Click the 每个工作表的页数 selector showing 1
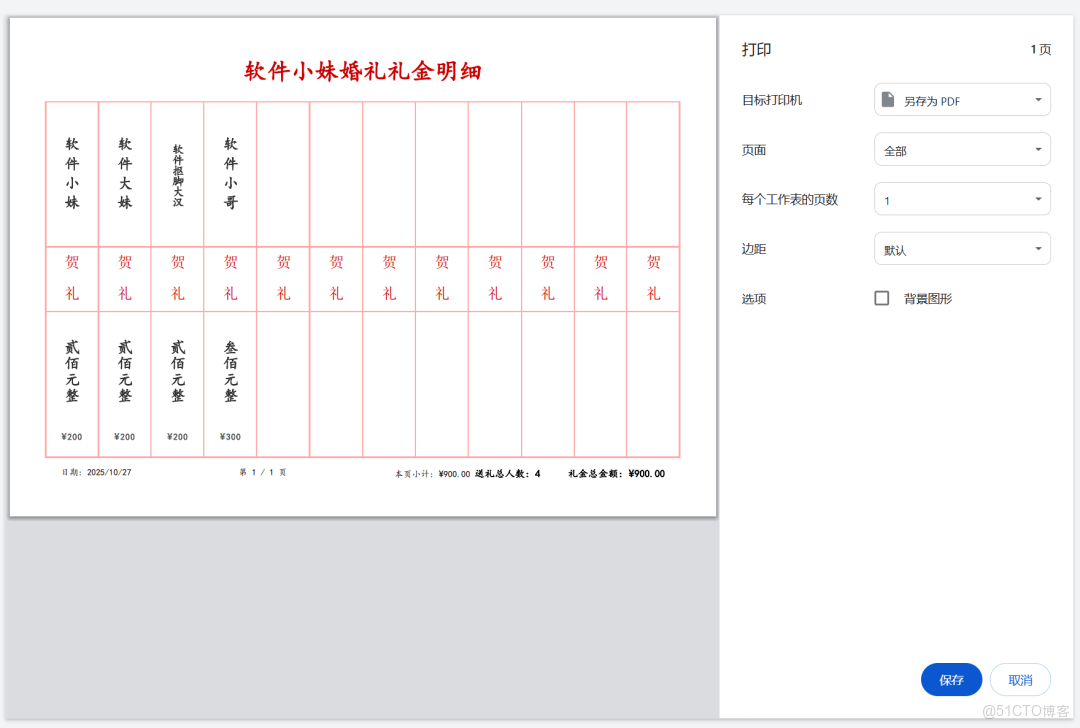Screen dimensions: 1080x728 961,198
